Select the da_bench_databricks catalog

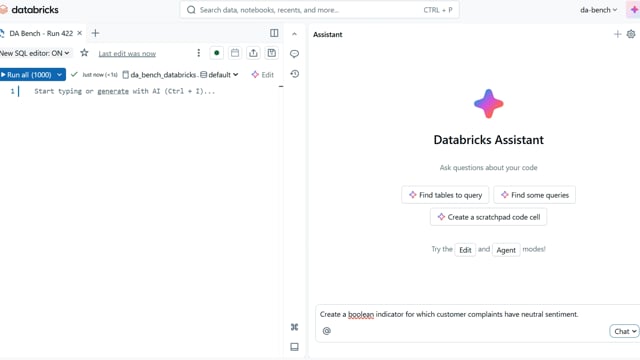[x=160, y=75]
